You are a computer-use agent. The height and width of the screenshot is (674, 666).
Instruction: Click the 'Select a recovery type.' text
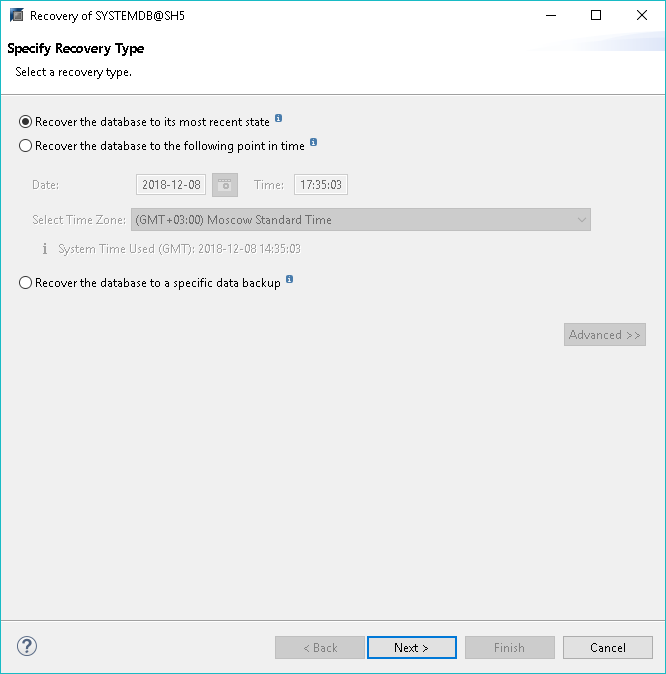click(x=74, y=72)
